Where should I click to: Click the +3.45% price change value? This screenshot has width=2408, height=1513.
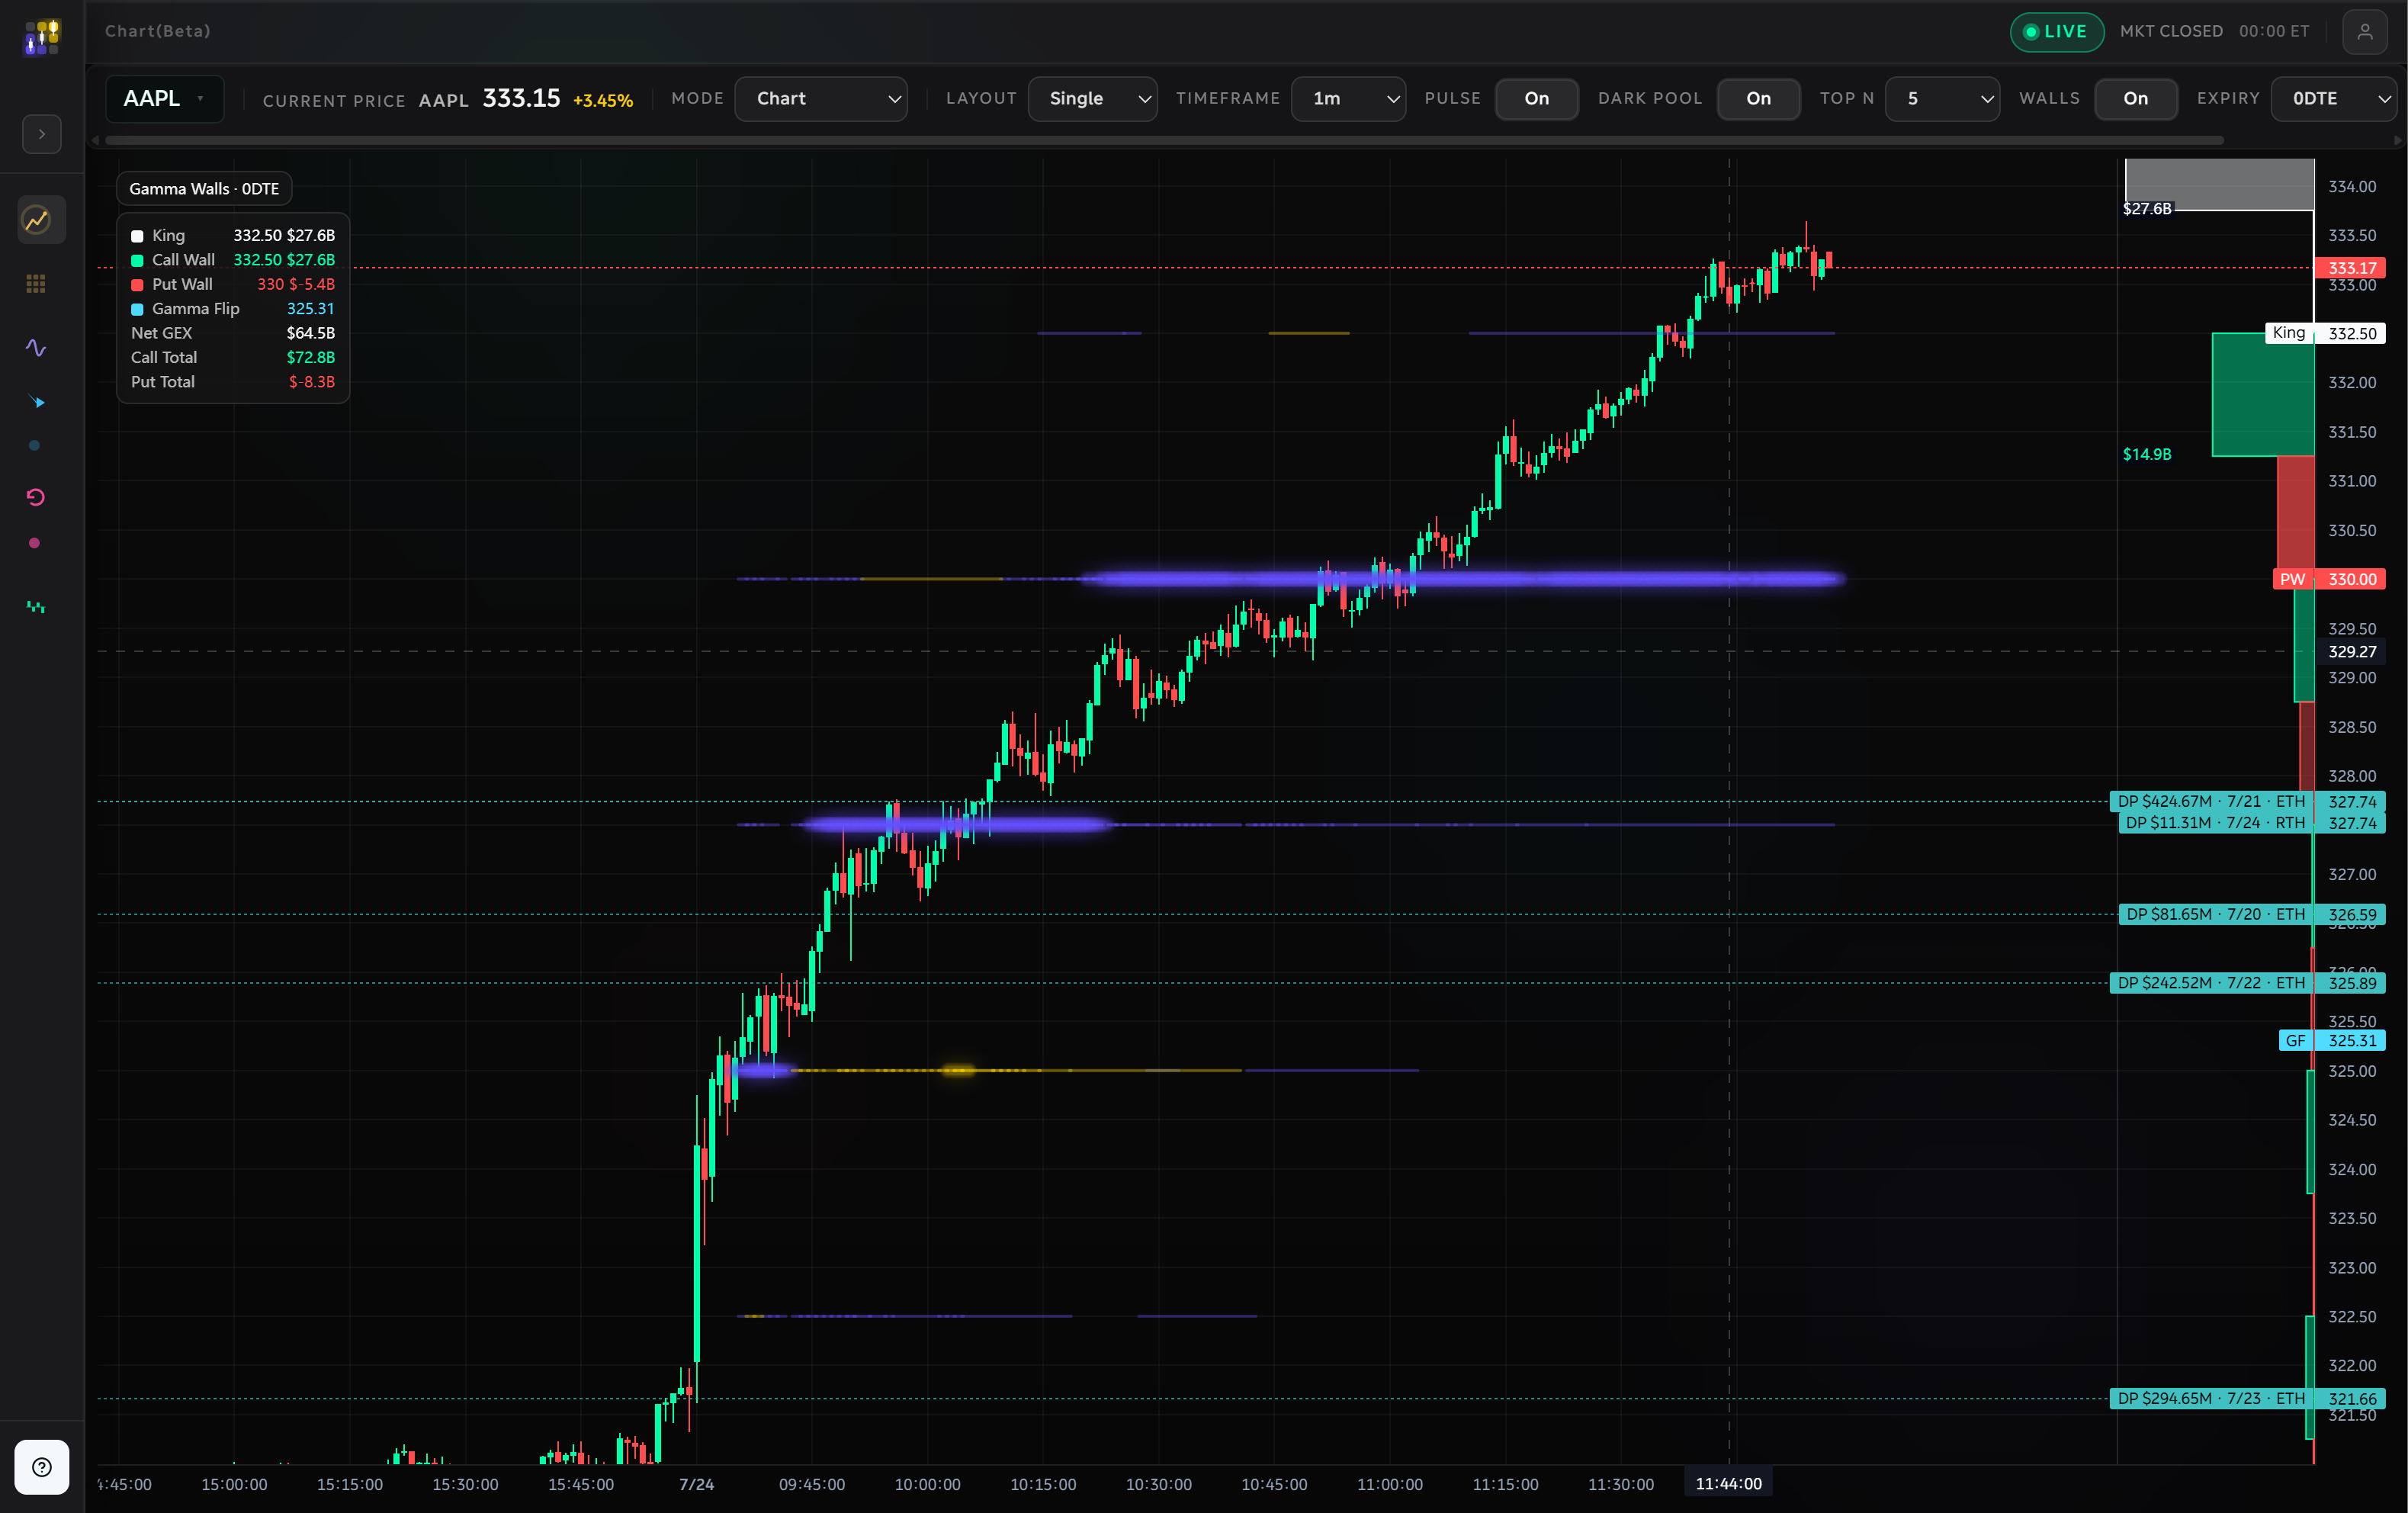pyautogui.click(x=603, y=101)
